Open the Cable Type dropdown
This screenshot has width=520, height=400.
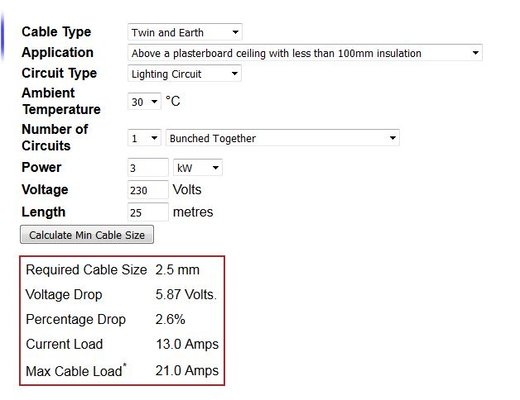185,32
